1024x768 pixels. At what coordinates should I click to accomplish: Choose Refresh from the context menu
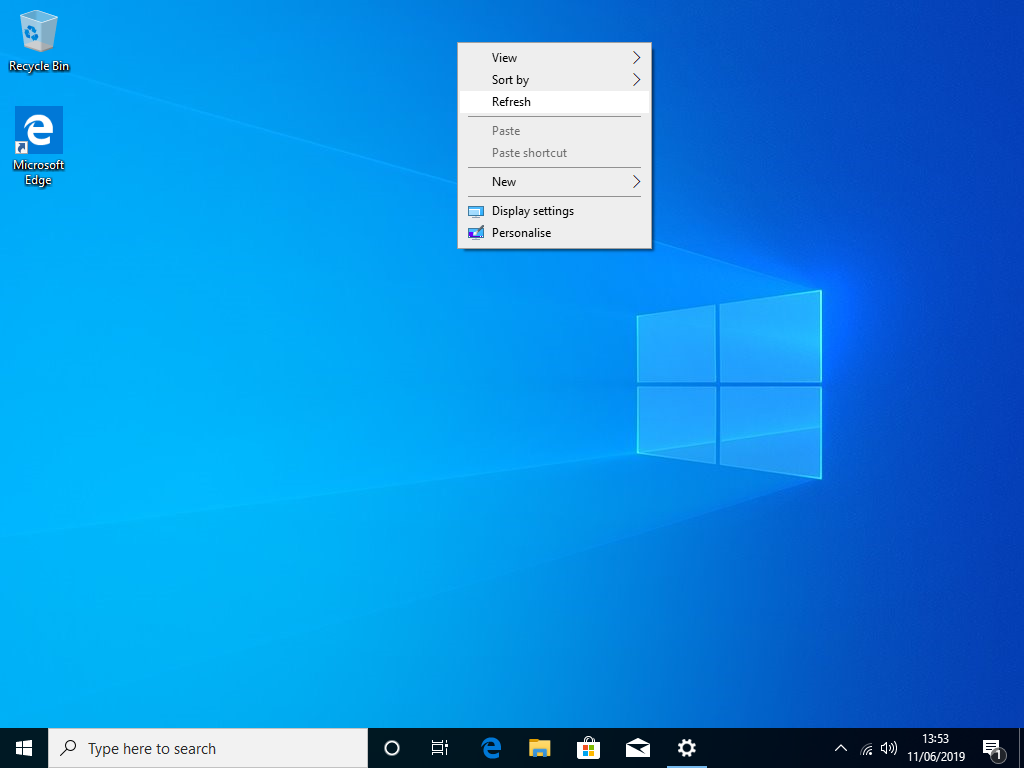coord(554,102)
